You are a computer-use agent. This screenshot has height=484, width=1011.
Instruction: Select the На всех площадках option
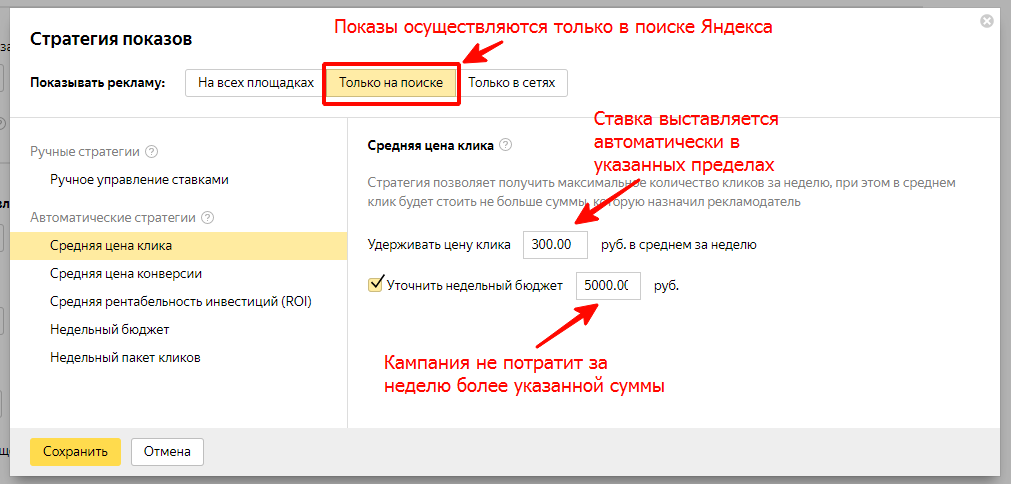click(255, 83)
